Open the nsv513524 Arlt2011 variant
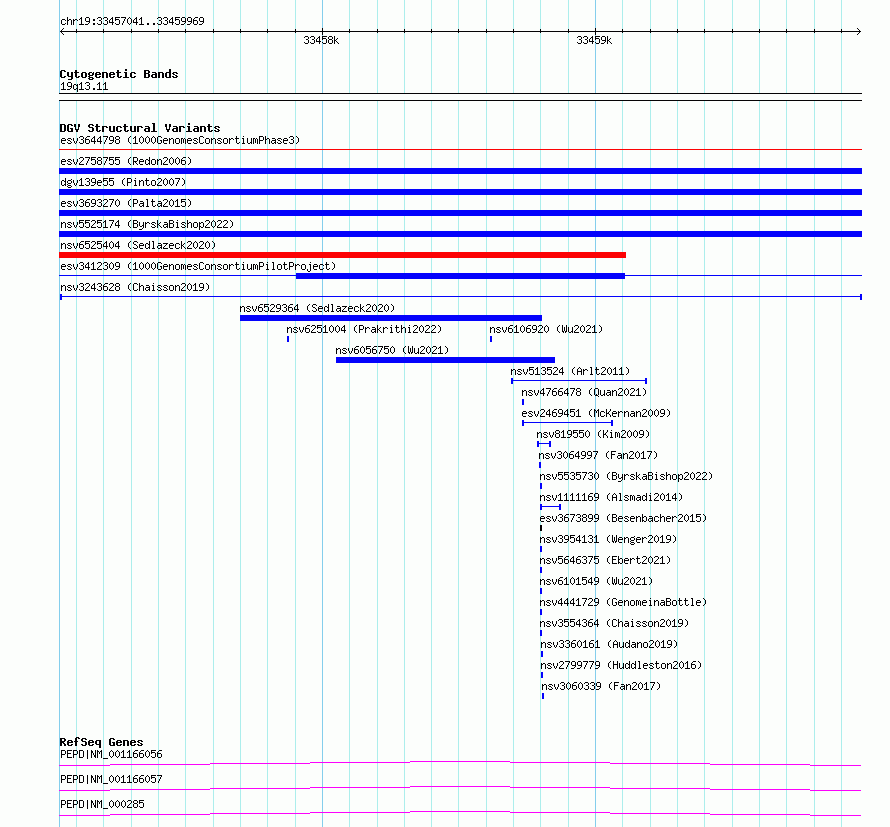The image size is (890, 827). pos(570,371)
